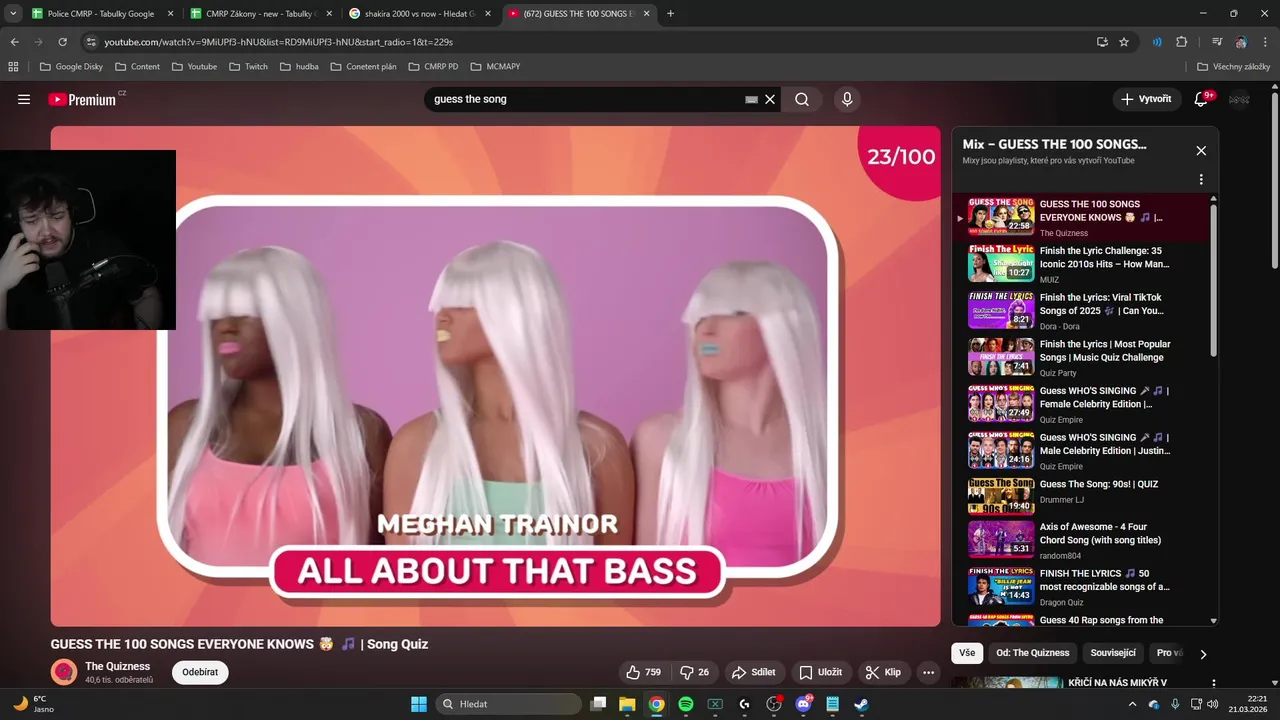Click the YouTube search input field

[585, 99]
